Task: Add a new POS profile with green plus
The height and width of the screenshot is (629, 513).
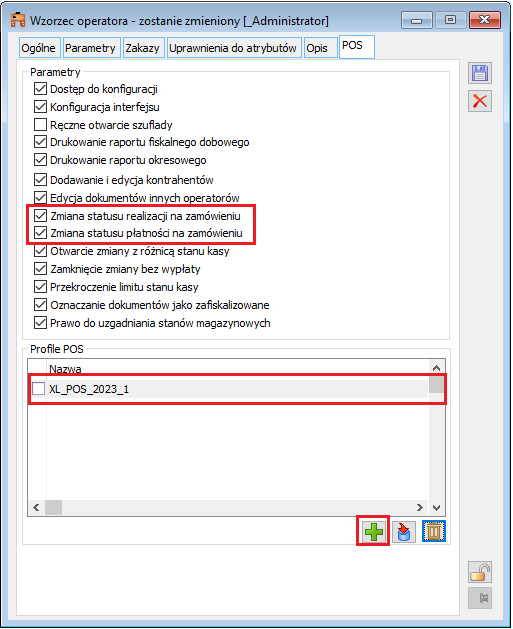Action: [373, 532]
